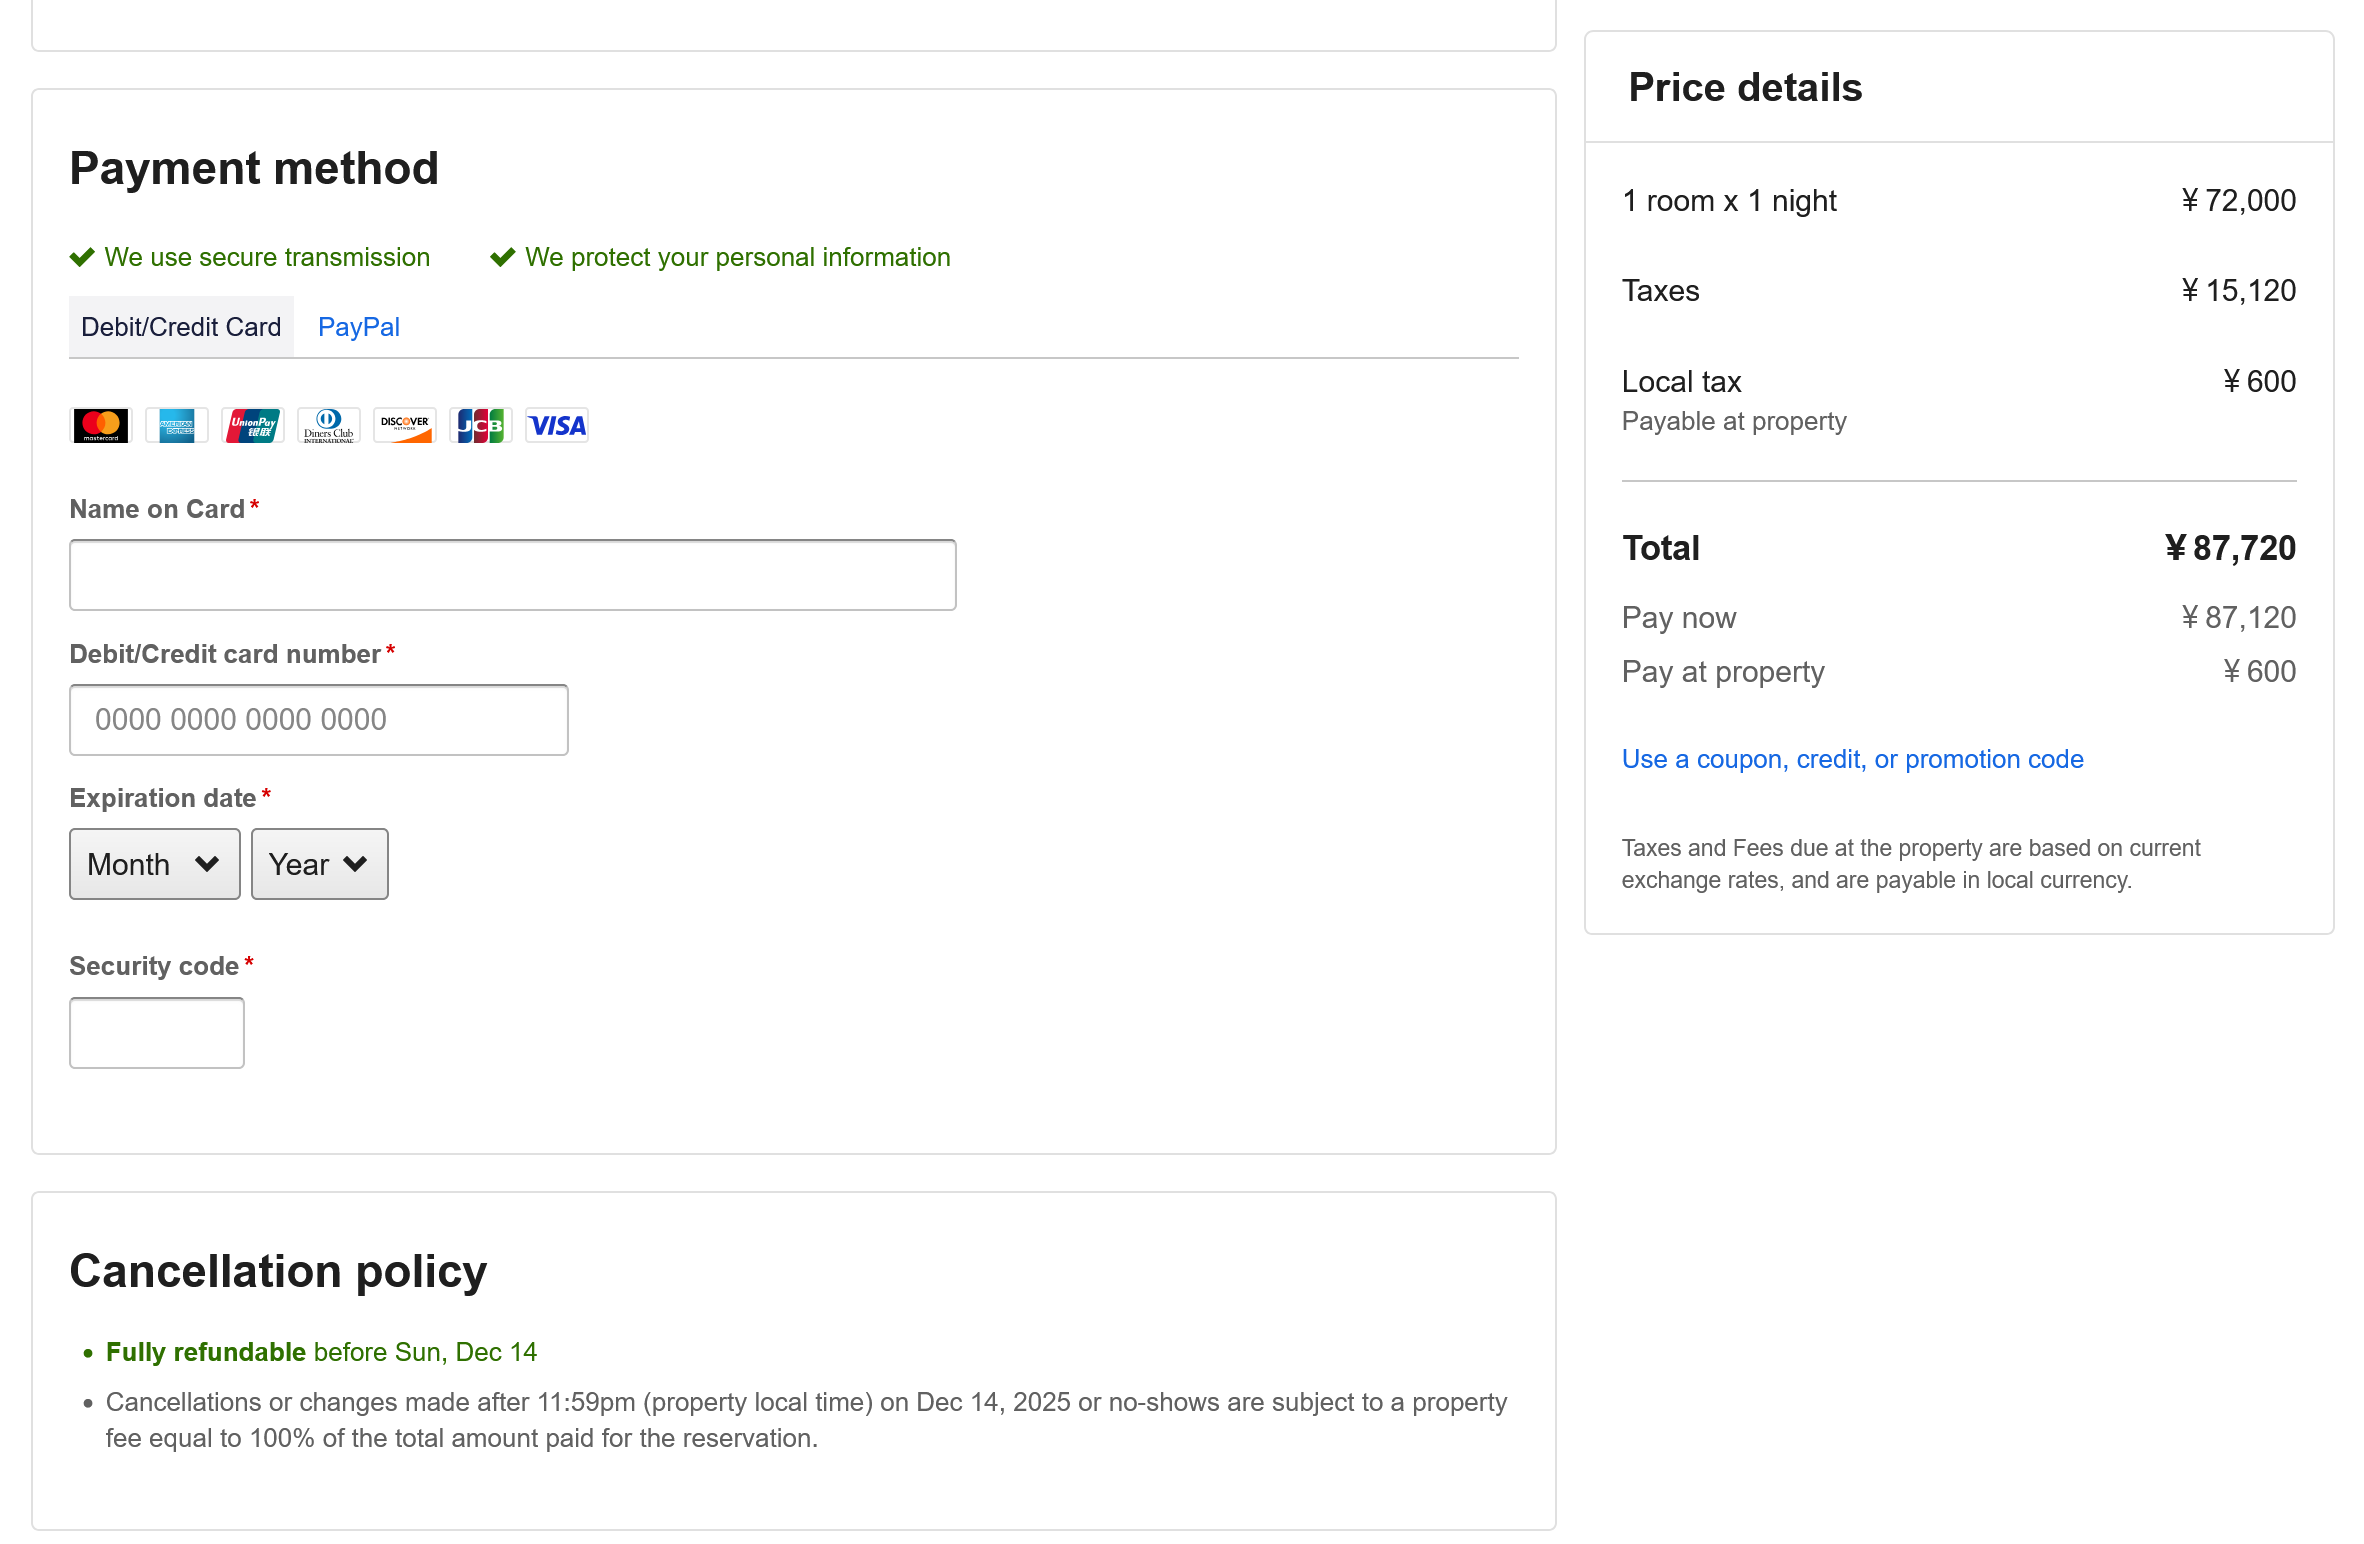Click the Debit/Credit card number field
The image size is (2364, 1544).
[x=318, y=720]
